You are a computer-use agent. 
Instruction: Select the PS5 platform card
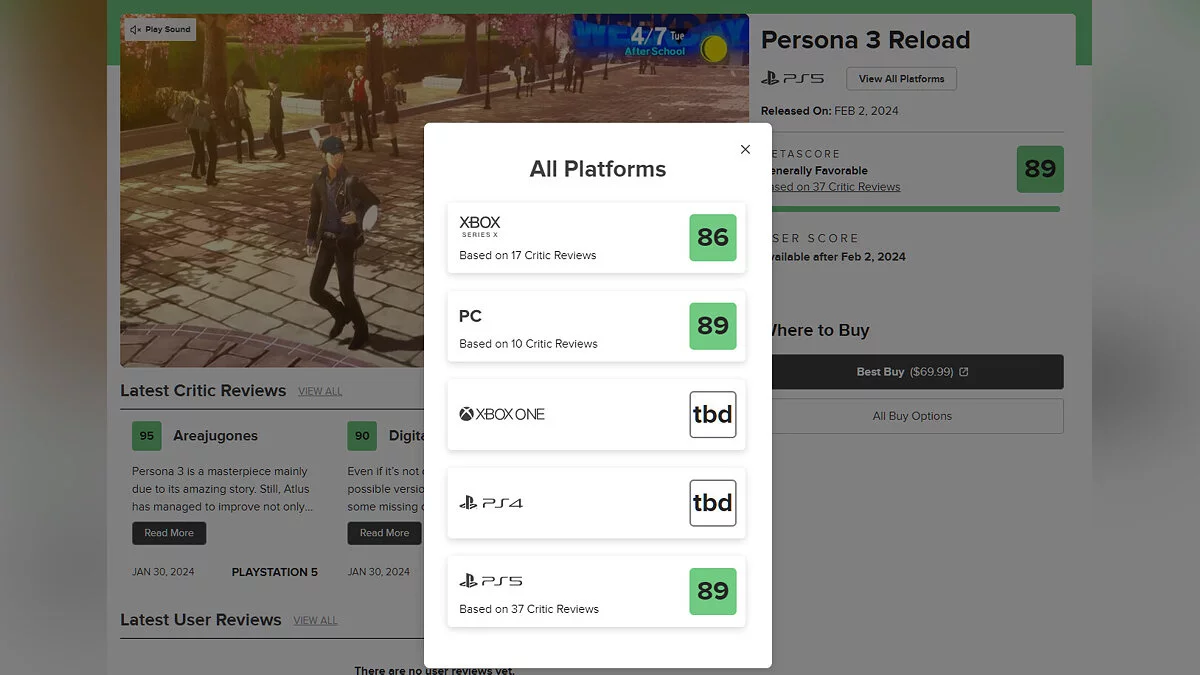pyautogui.click(x=597, y=591)
